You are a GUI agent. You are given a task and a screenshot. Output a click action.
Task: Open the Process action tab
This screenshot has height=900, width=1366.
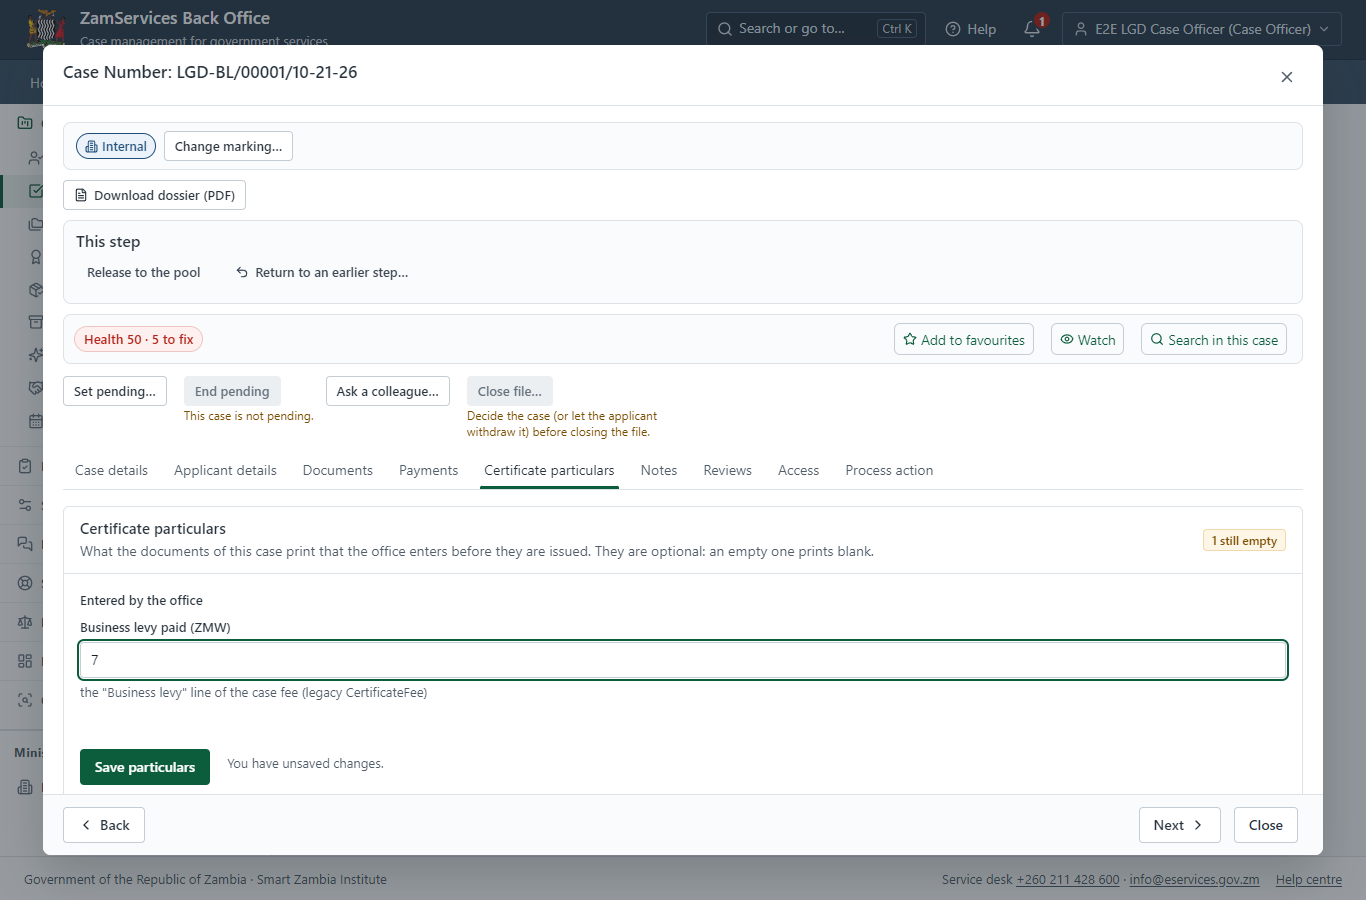[889, 470]
